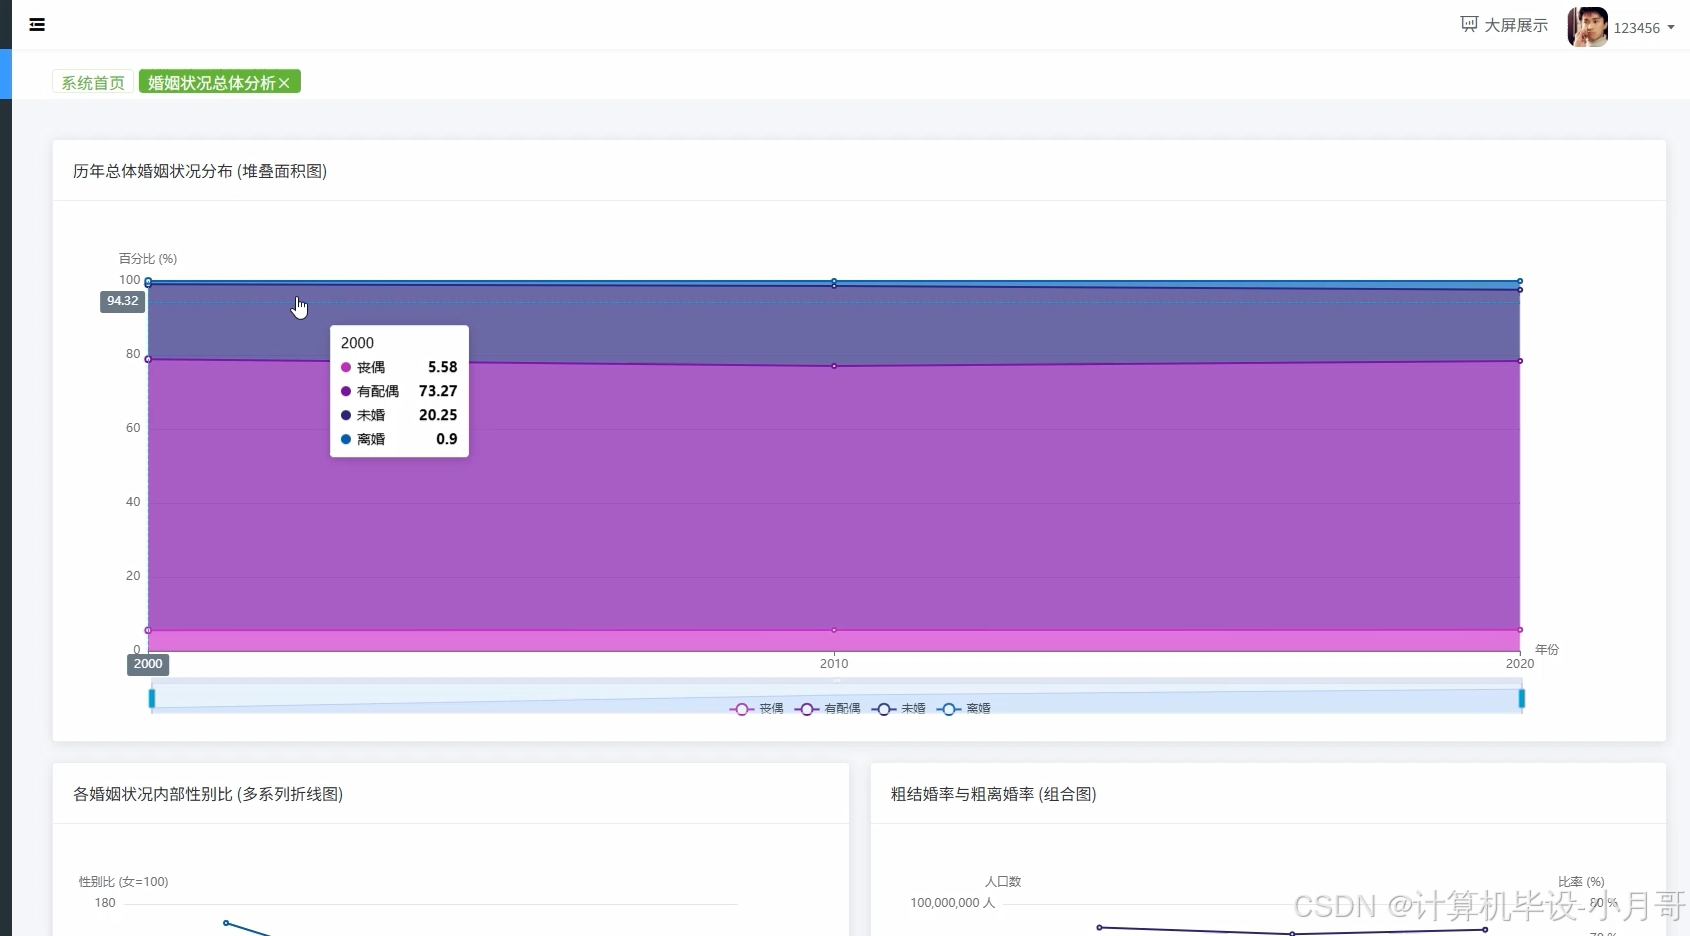Screen dimensions: 1690x936
Task: Toggle the 离婚 legend series
Action: point(964,708)
